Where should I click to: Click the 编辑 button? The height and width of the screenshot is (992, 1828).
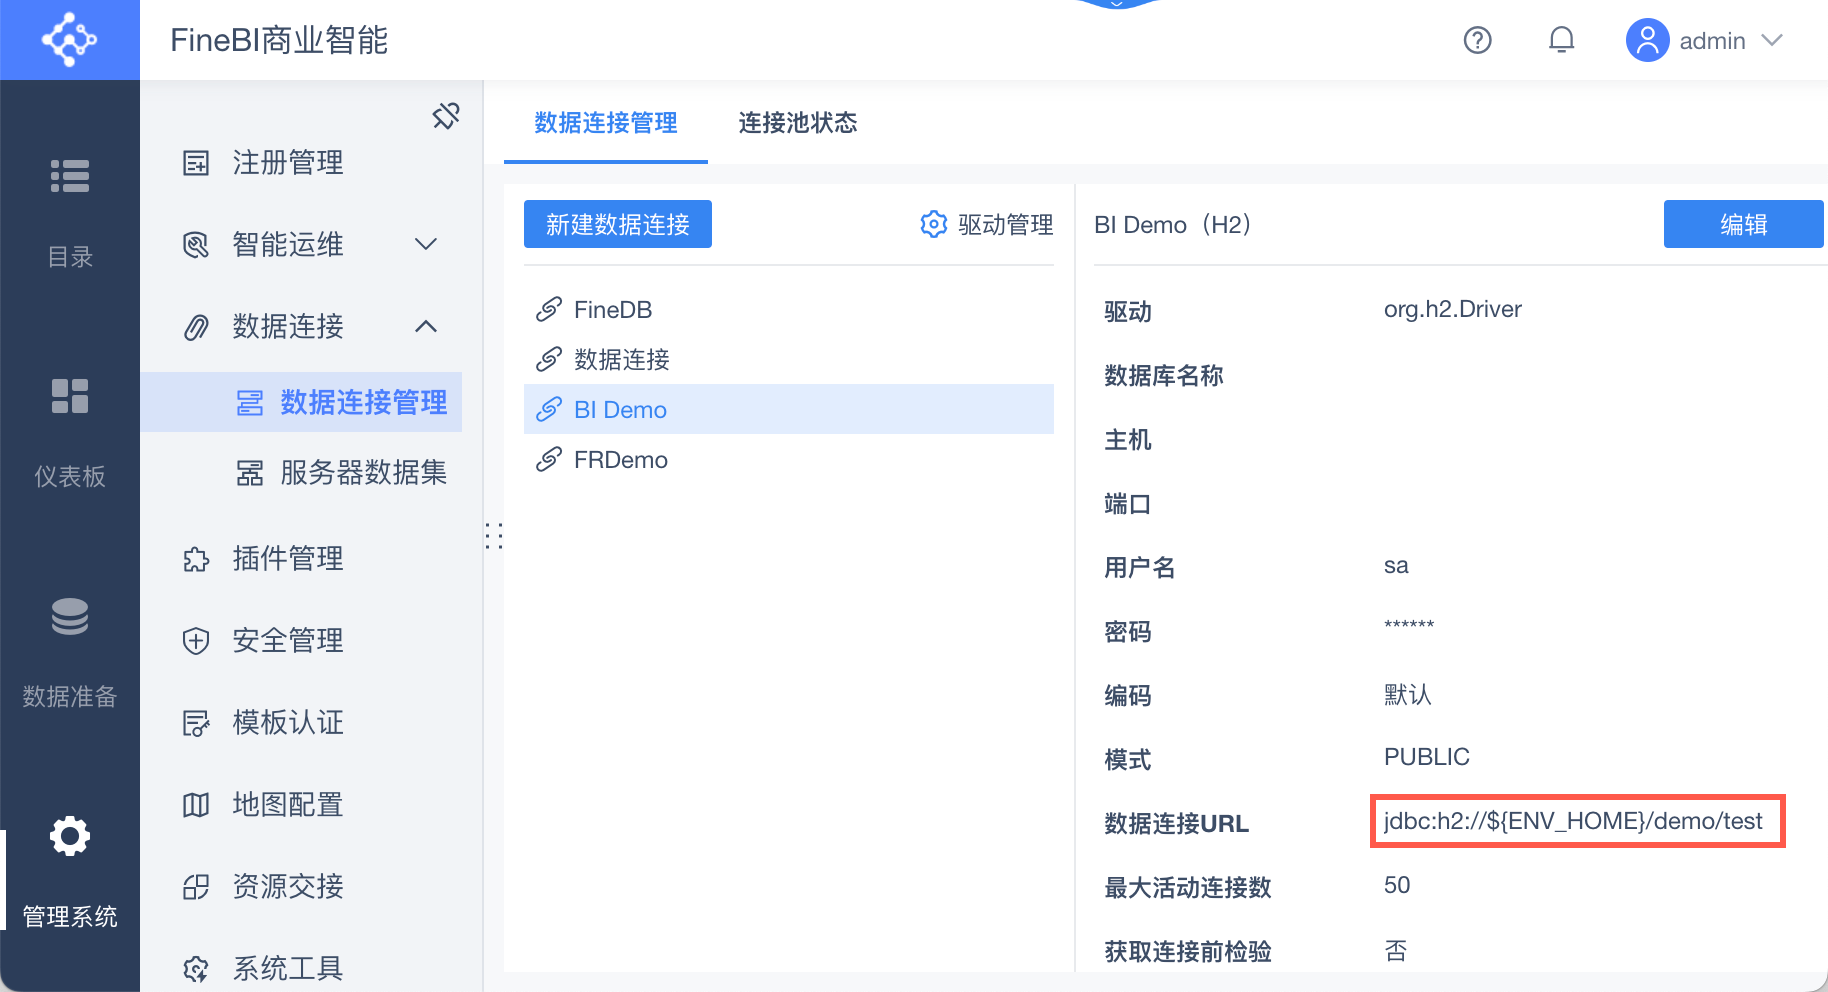click(x=1743, y=224)
